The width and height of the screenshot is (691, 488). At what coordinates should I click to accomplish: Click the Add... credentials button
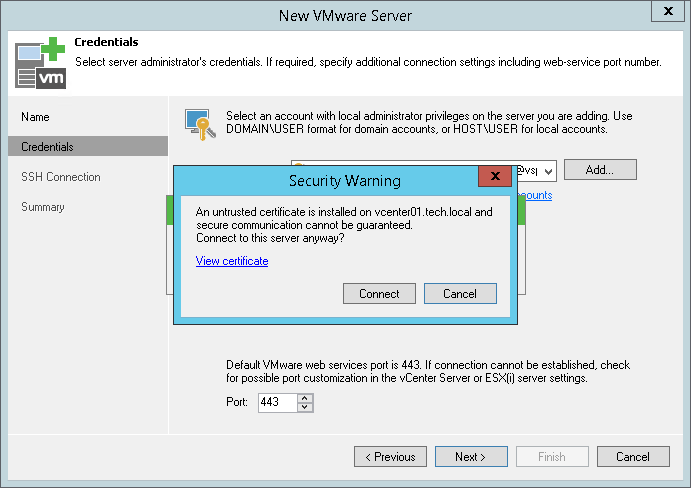pyautogui.click(x=600, y=170)
